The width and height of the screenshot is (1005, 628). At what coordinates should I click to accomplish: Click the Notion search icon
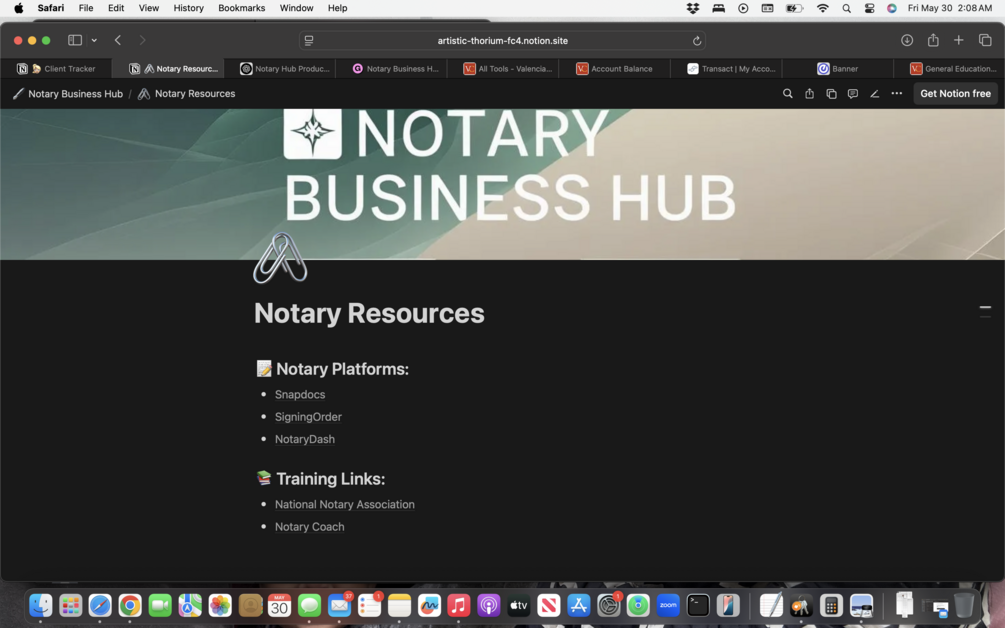(787, 94)
